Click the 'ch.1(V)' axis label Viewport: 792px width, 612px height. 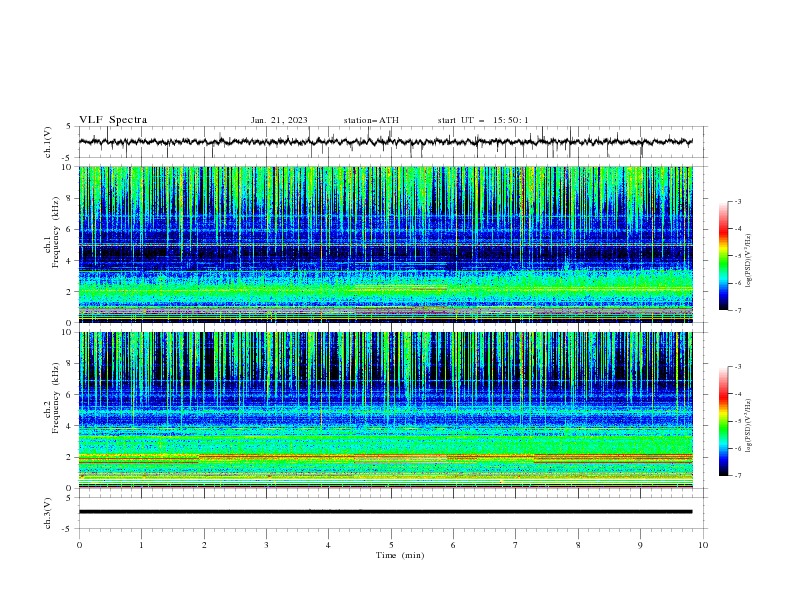click(48, 142)
